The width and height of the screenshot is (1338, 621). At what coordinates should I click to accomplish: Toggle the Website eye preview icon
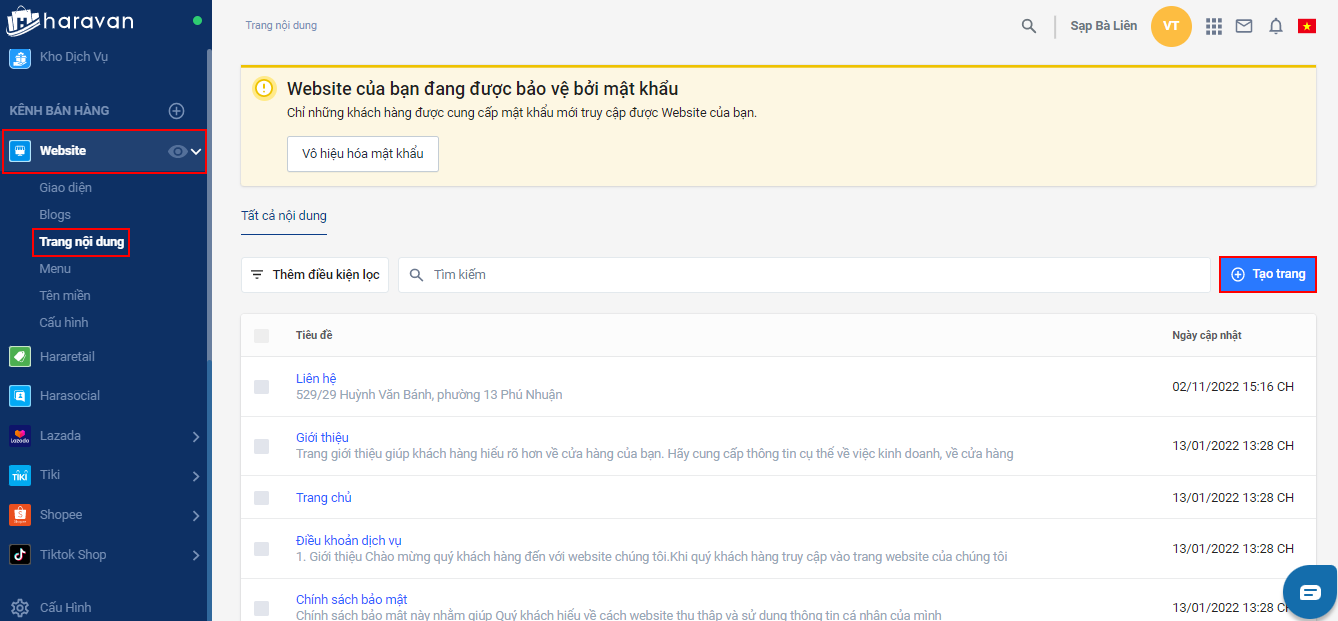[177, 151]
